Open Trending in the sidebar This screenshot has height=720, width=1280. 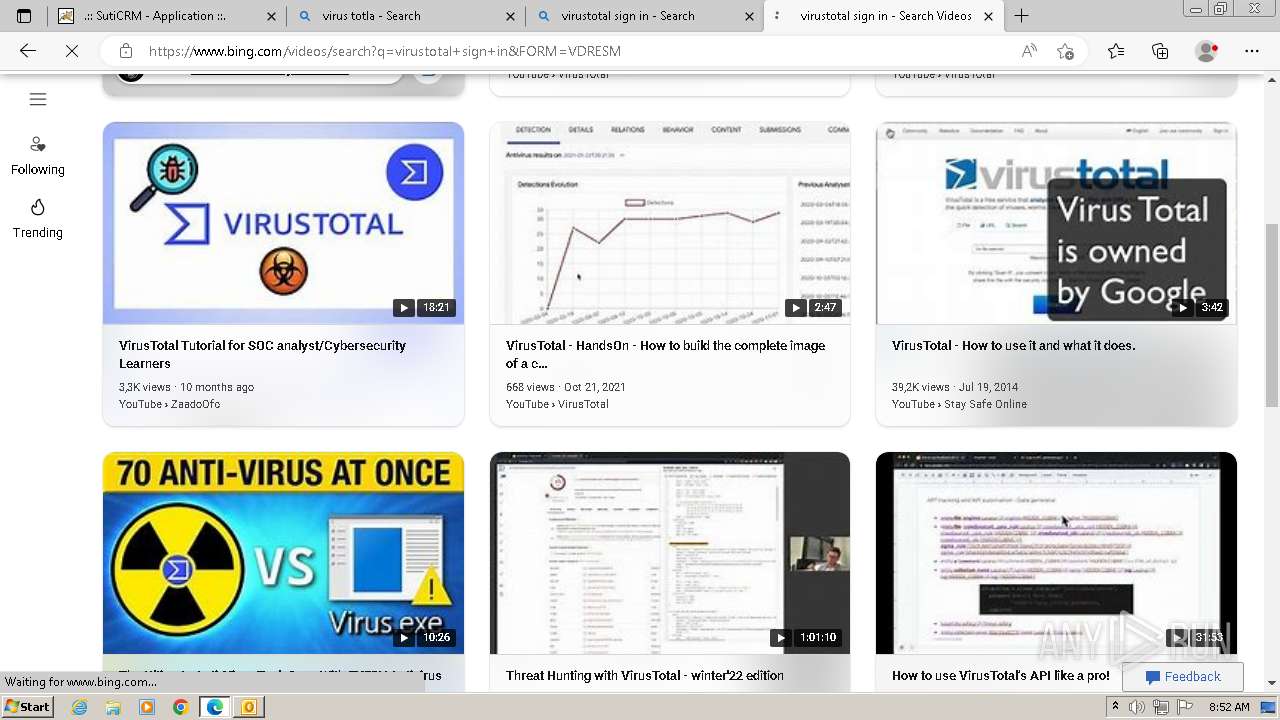(38, 219)
